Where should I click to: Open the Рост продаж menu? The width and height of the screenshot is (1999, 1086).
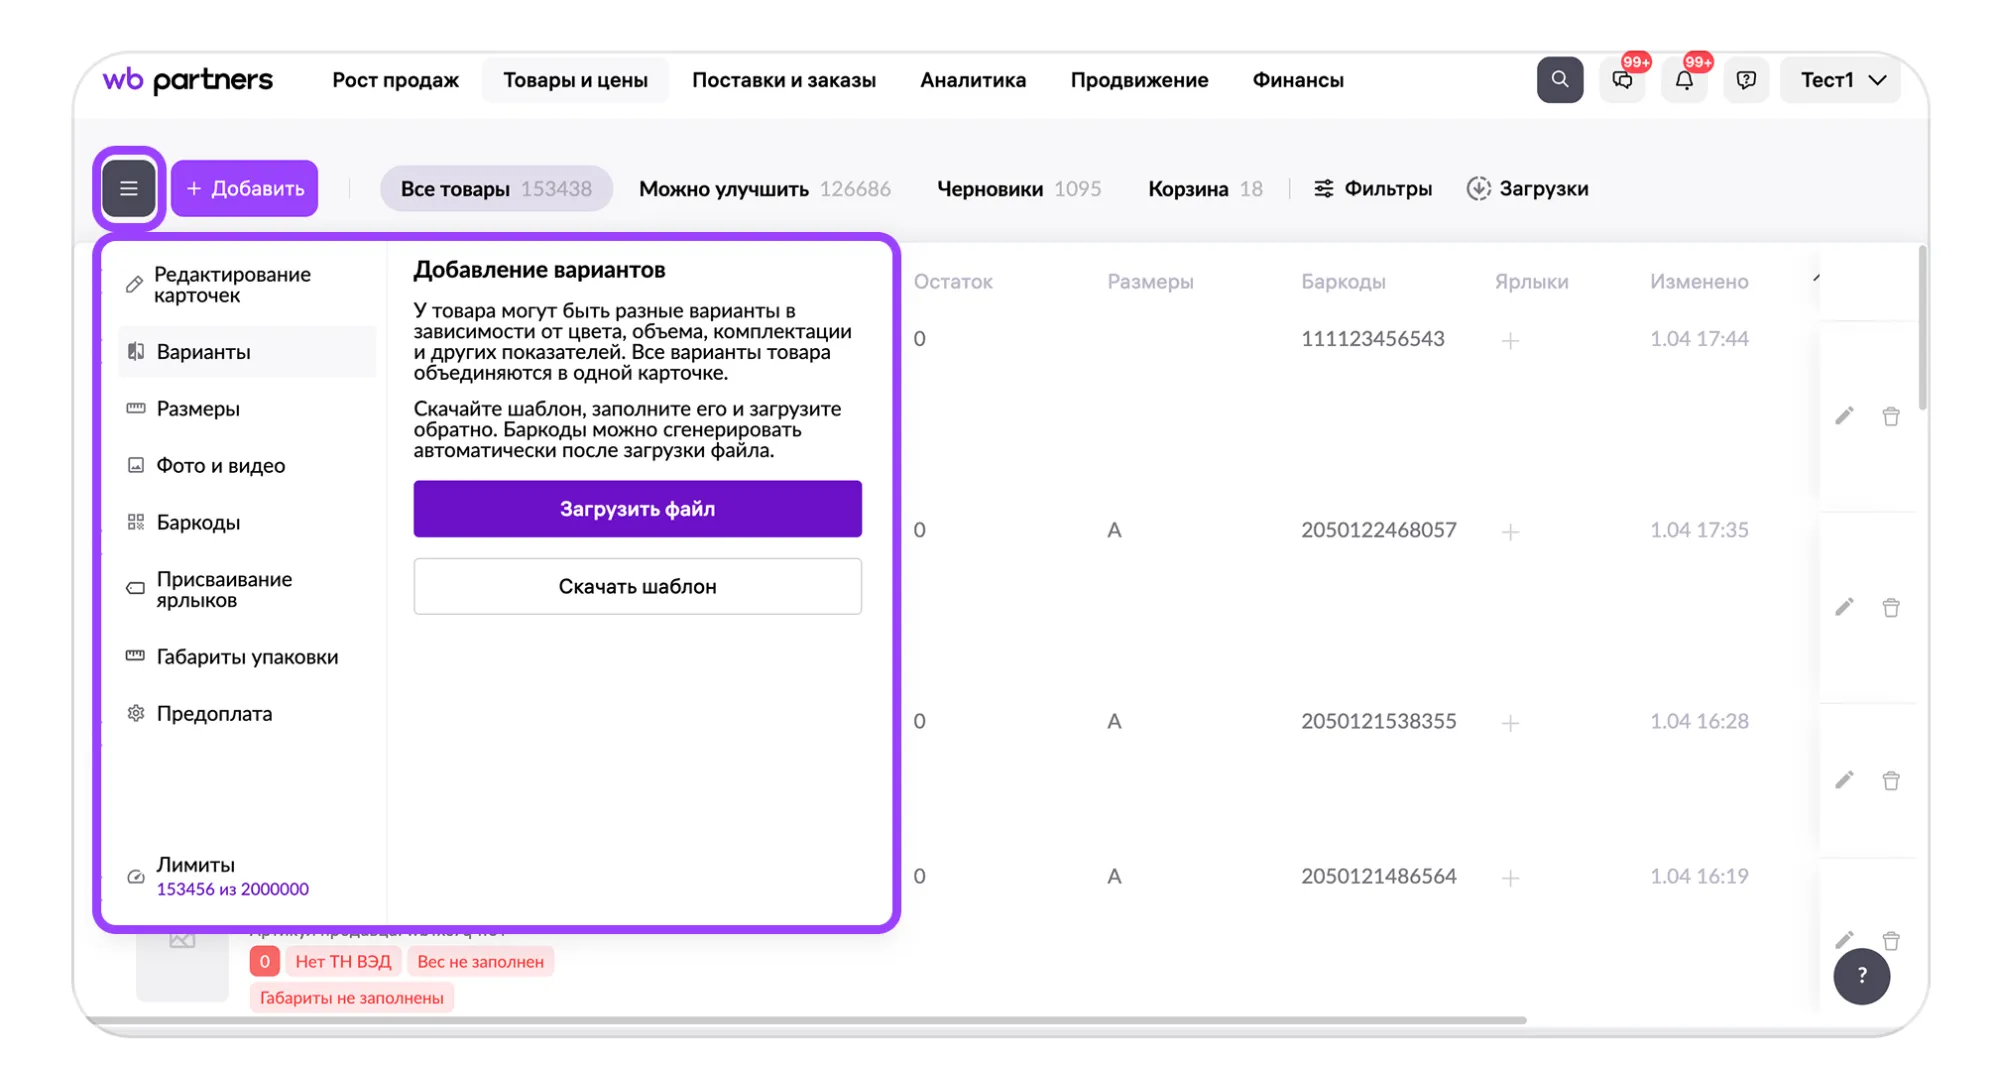coord(395,79)
